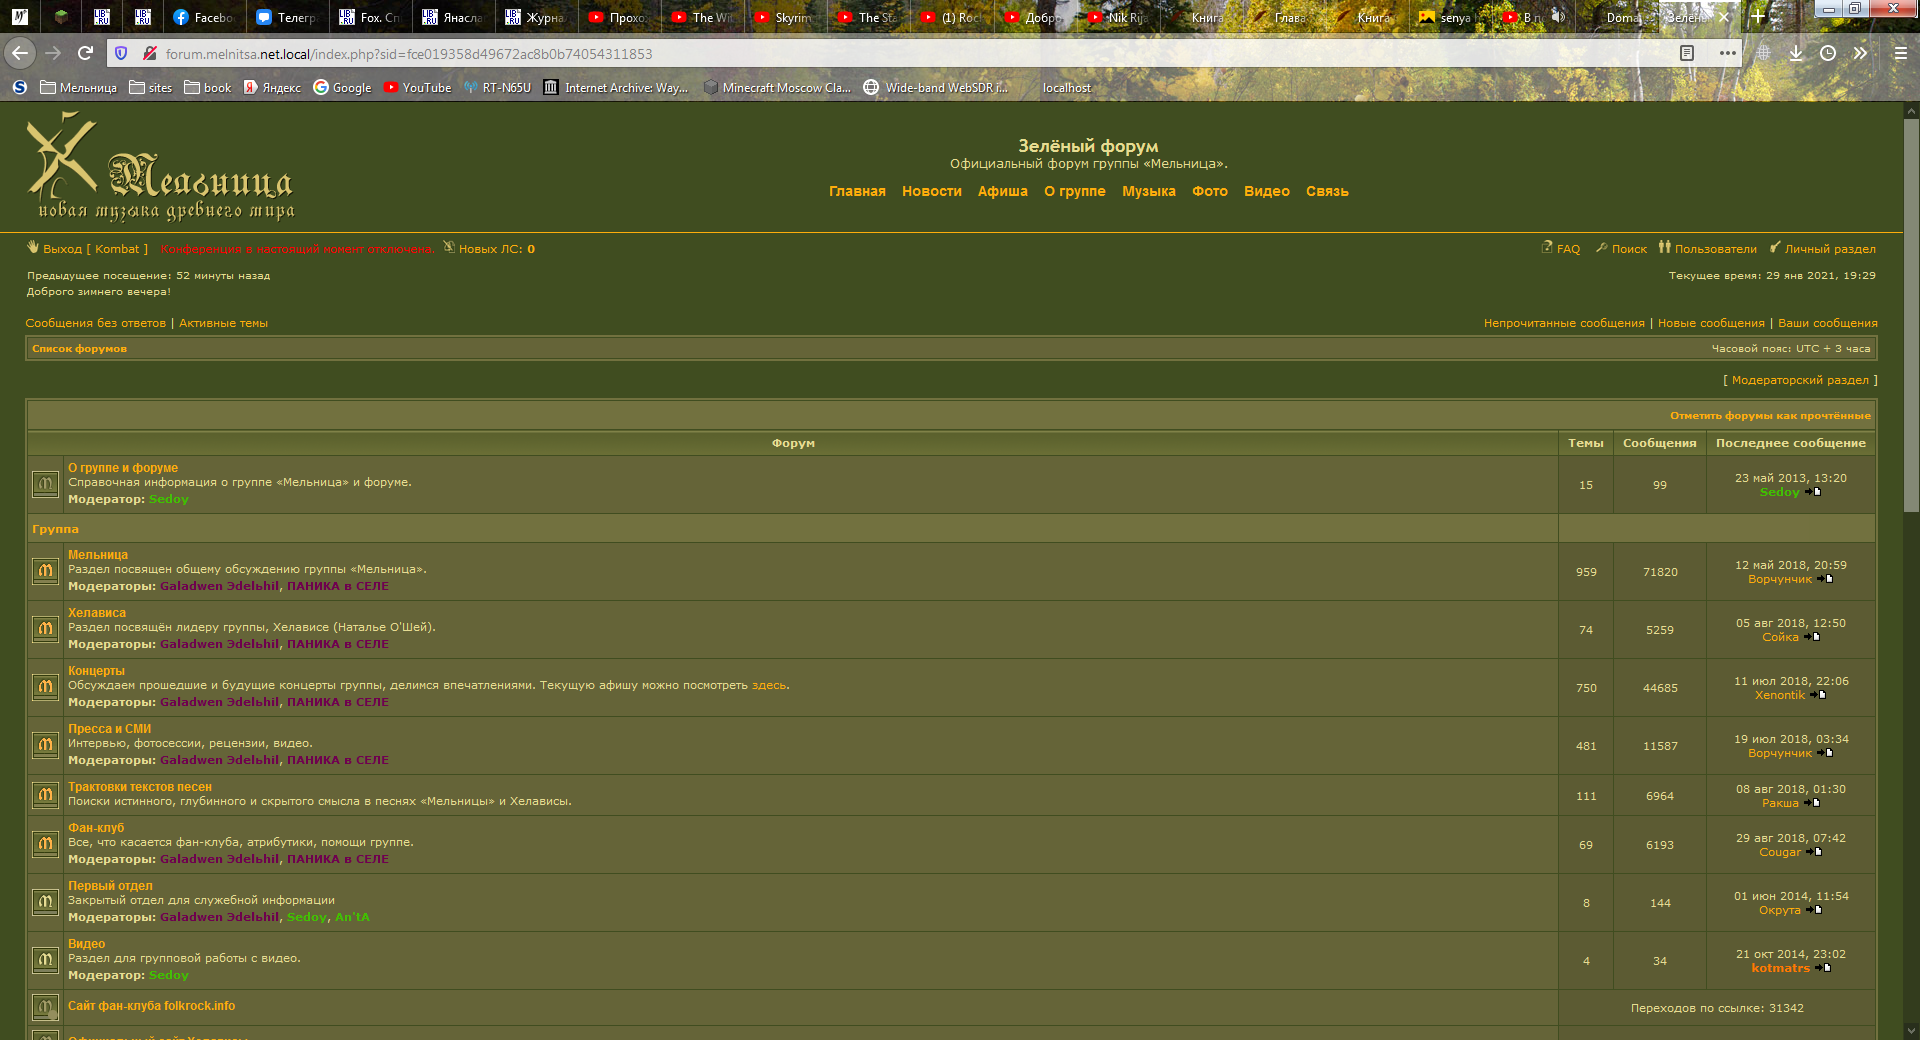Click the insecure connection padlock icon
The height and width of the screenshot is (1040, 1920).
149,53
